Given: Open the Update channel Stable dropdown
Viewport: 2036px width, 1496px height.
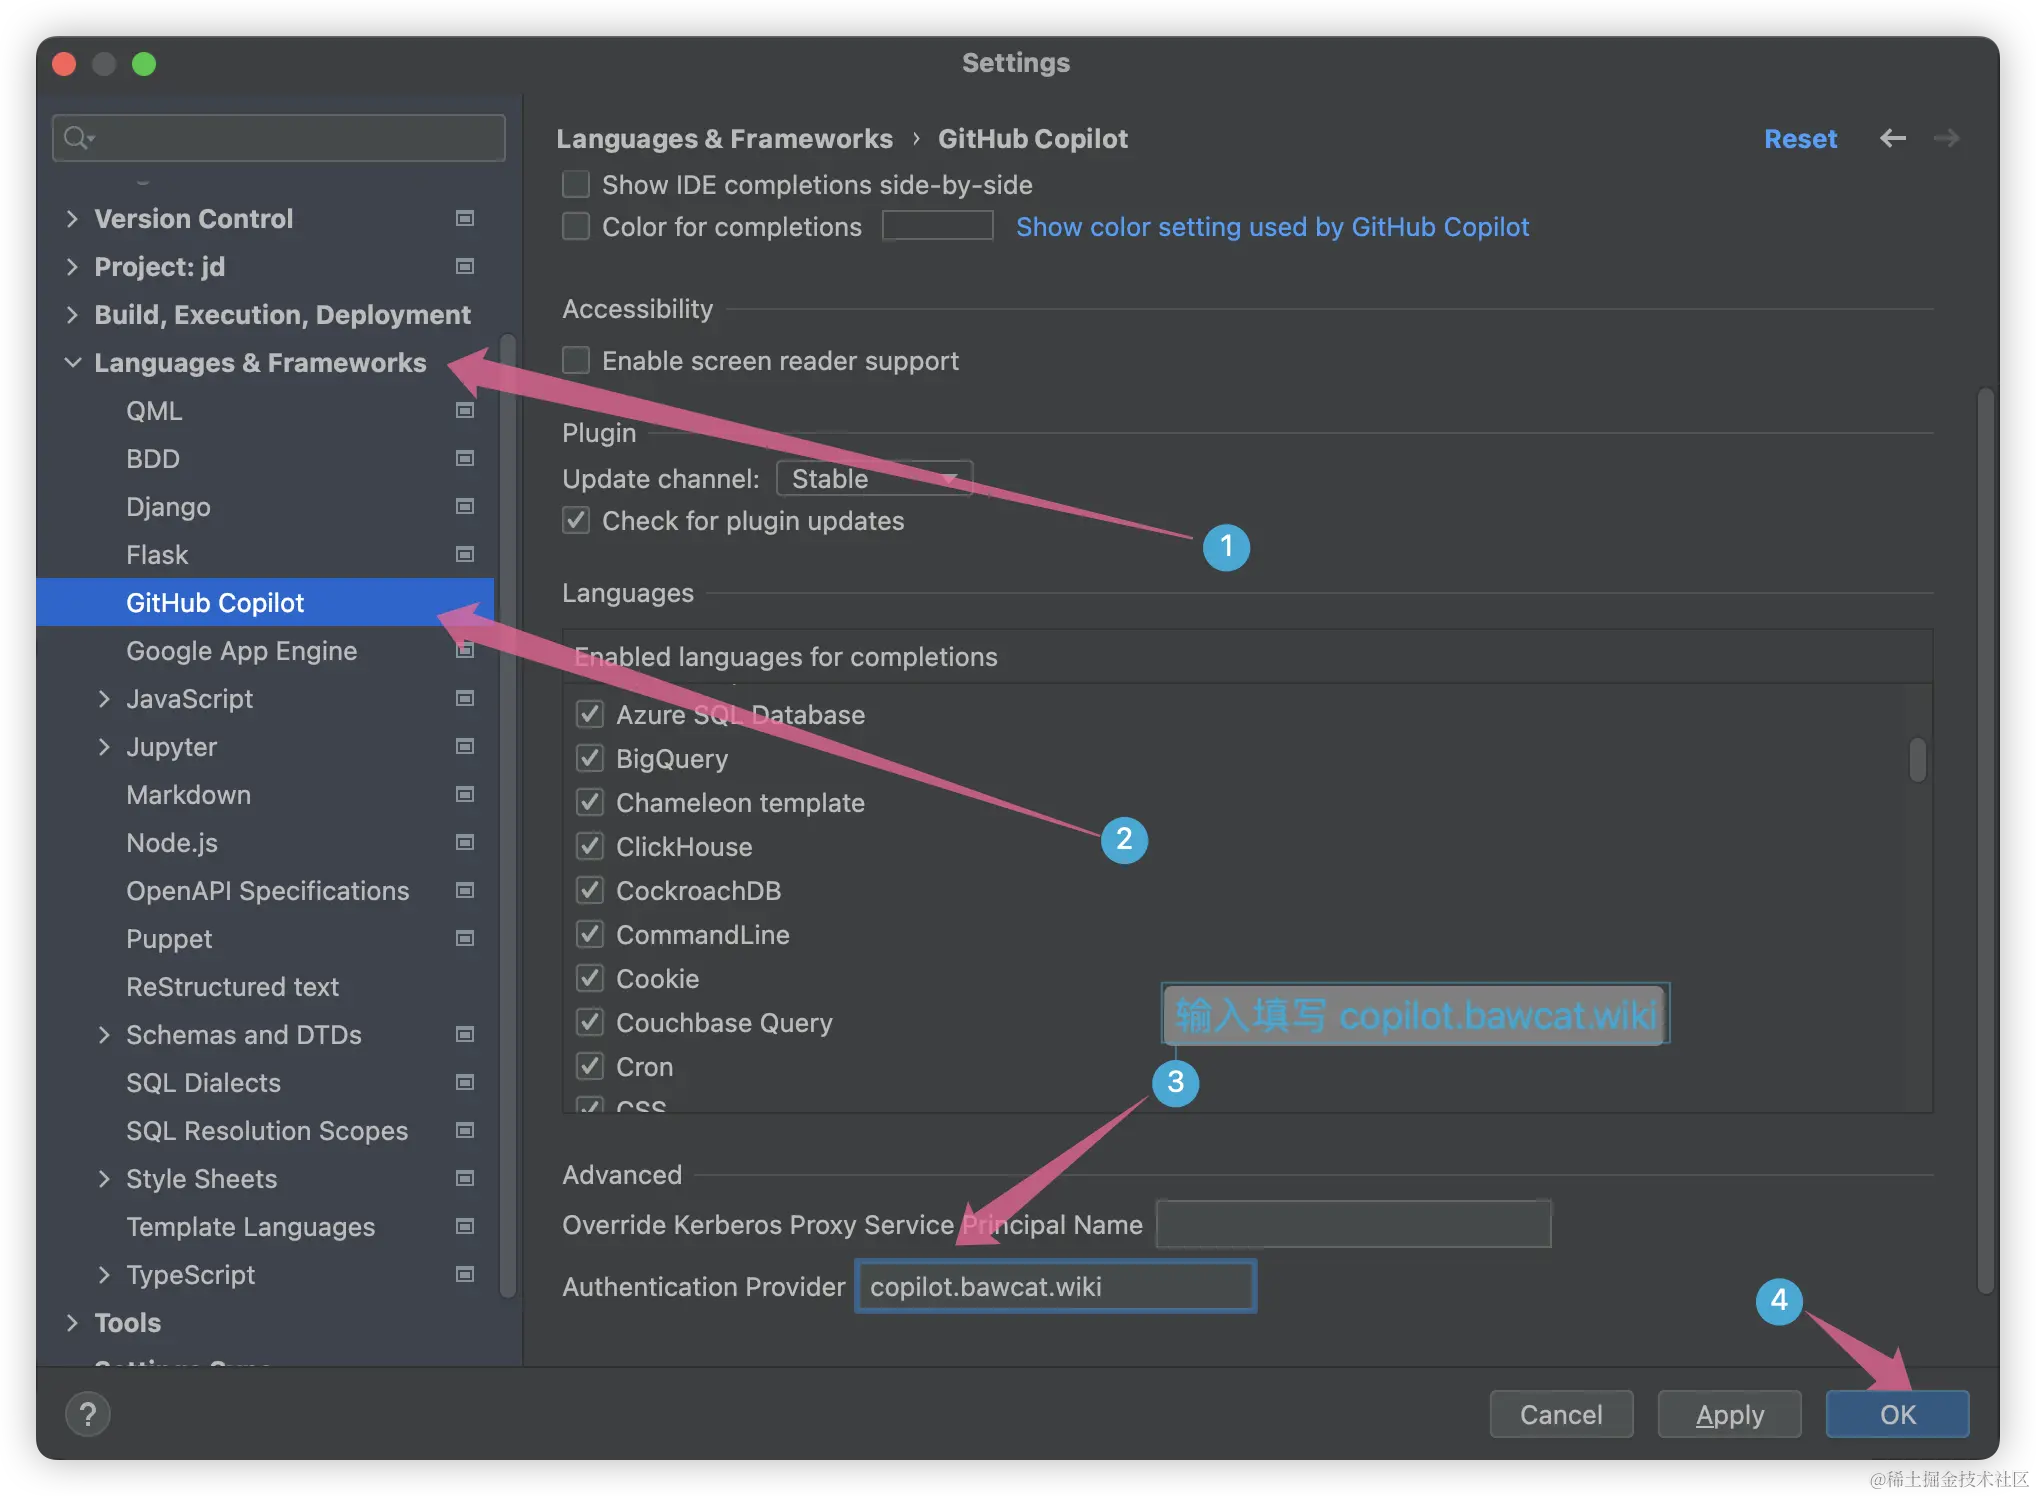Looking at the screenshot, I should pos(872,478).
